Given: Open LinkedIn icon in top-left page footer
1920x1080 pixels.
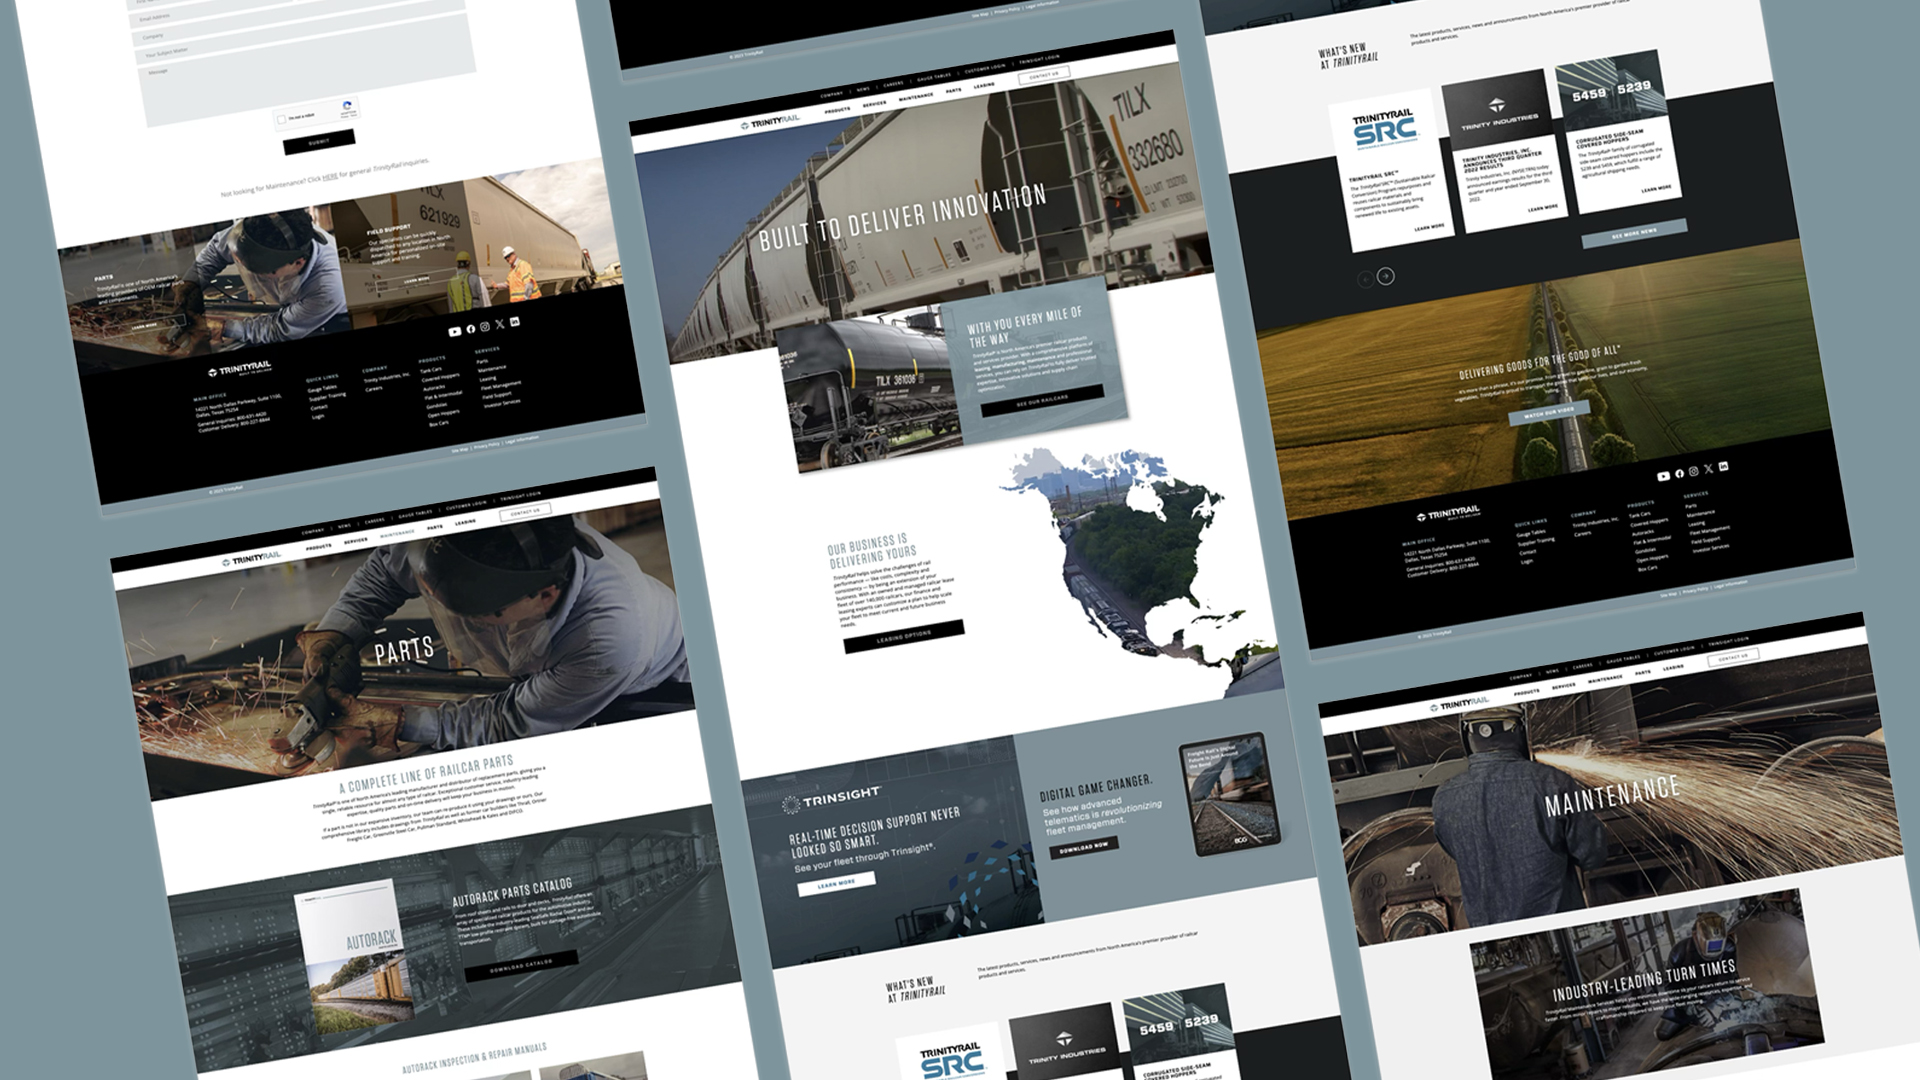Looking at the screenshot, I should pos(514,322).
